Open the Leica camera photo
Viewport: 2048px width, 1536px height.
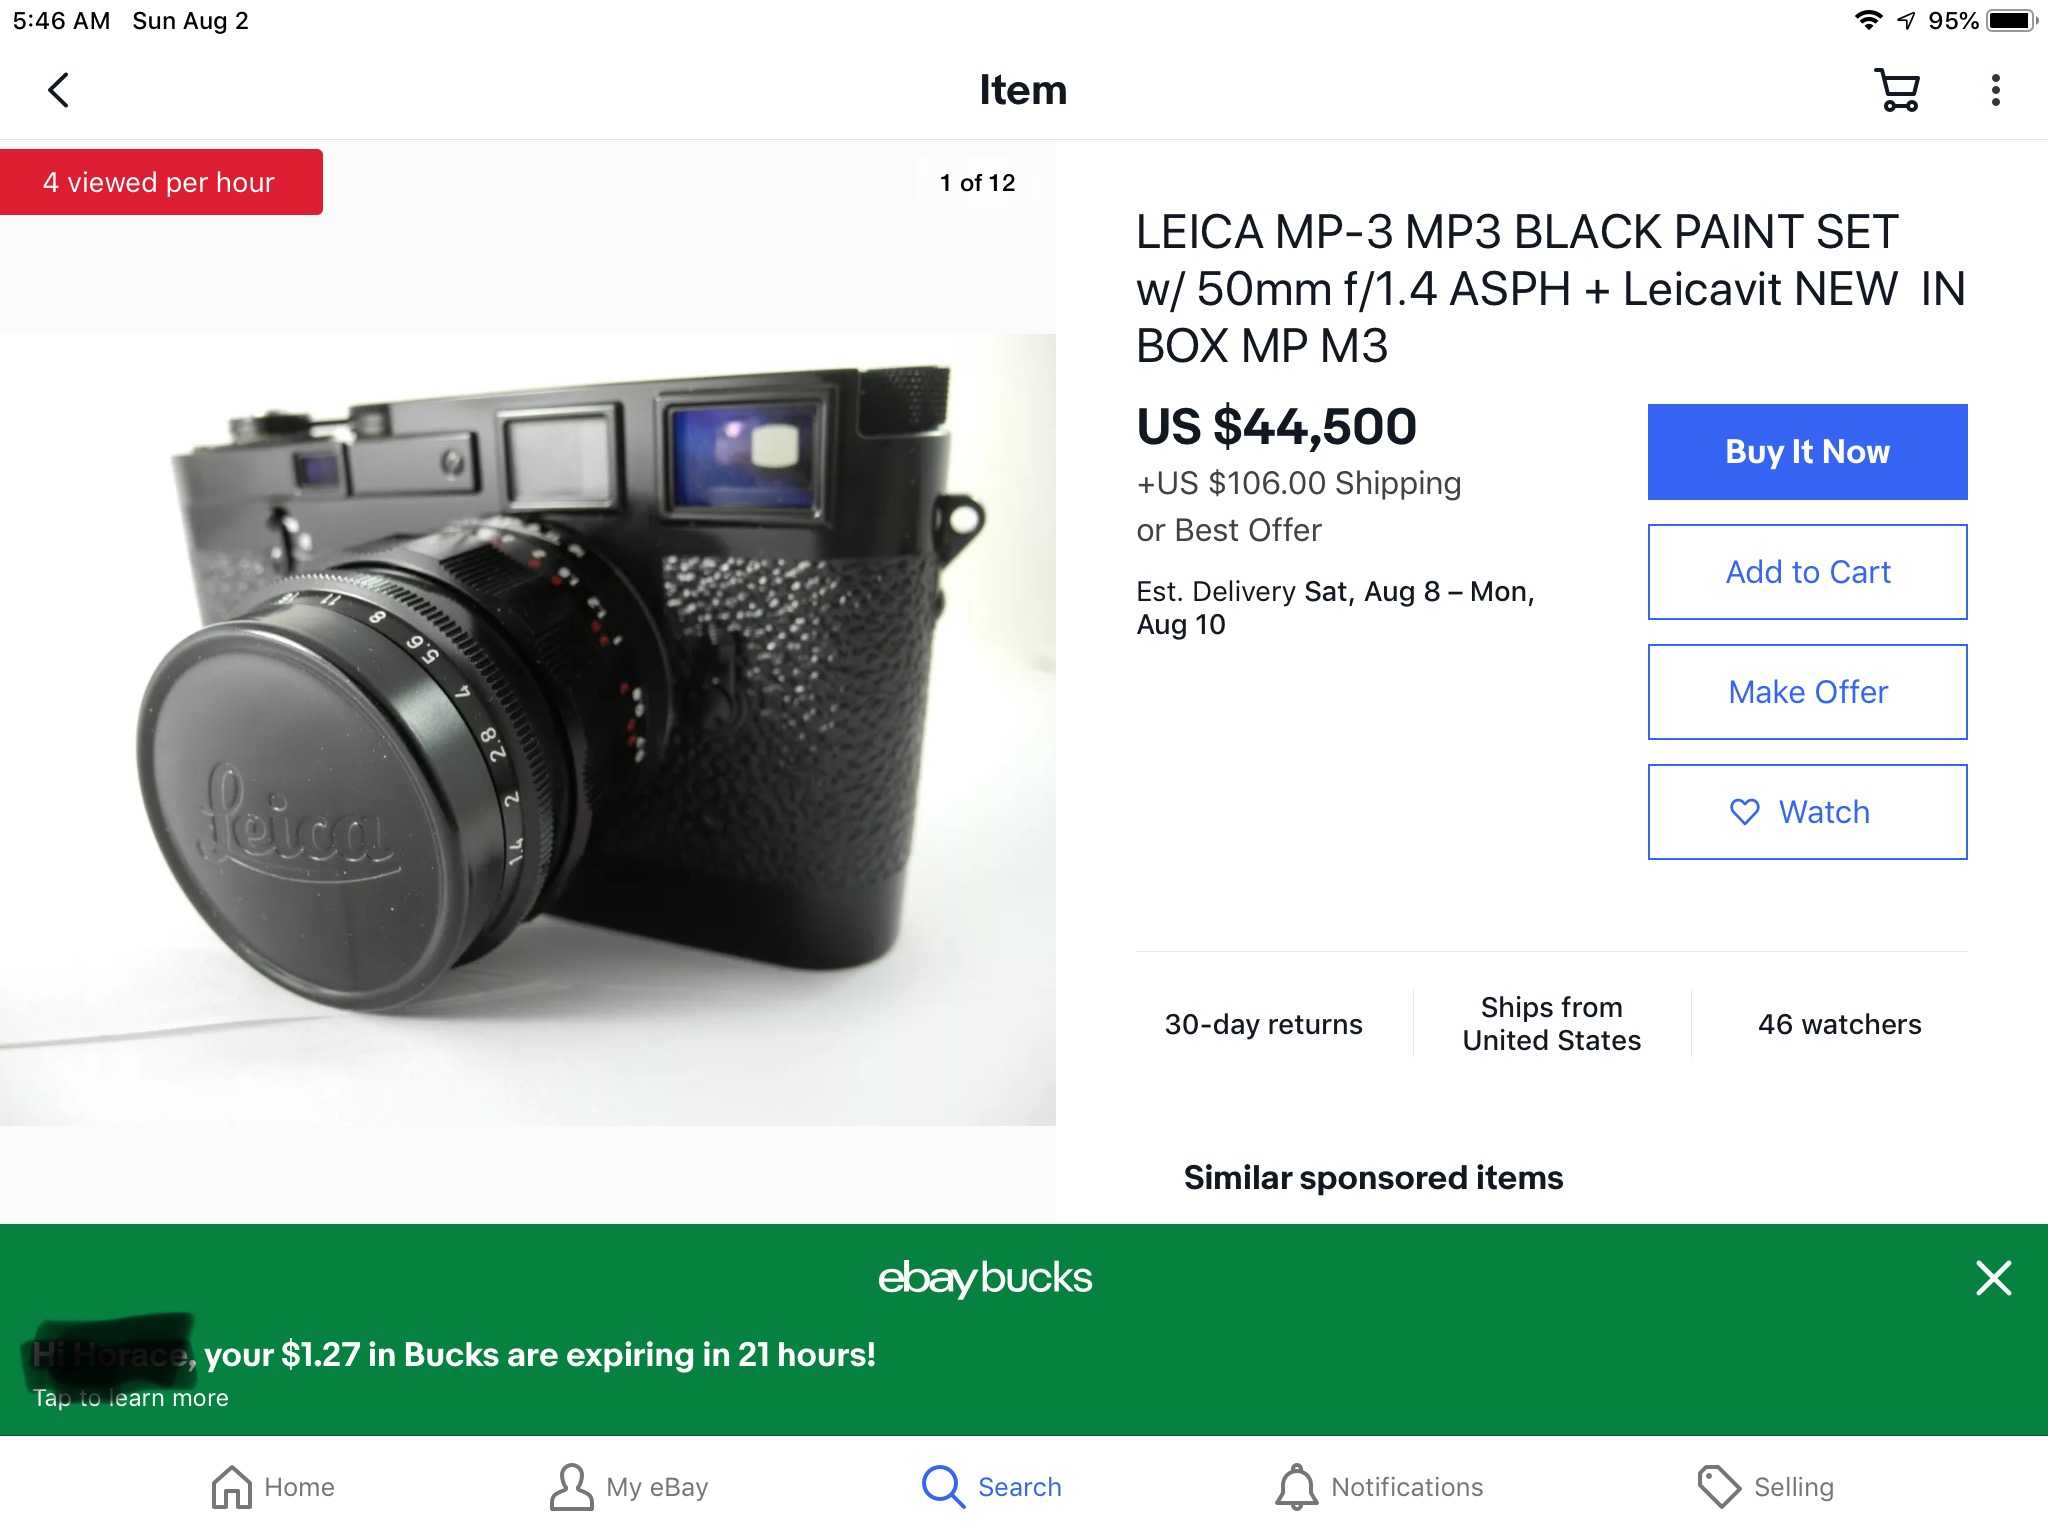(528, 730)
